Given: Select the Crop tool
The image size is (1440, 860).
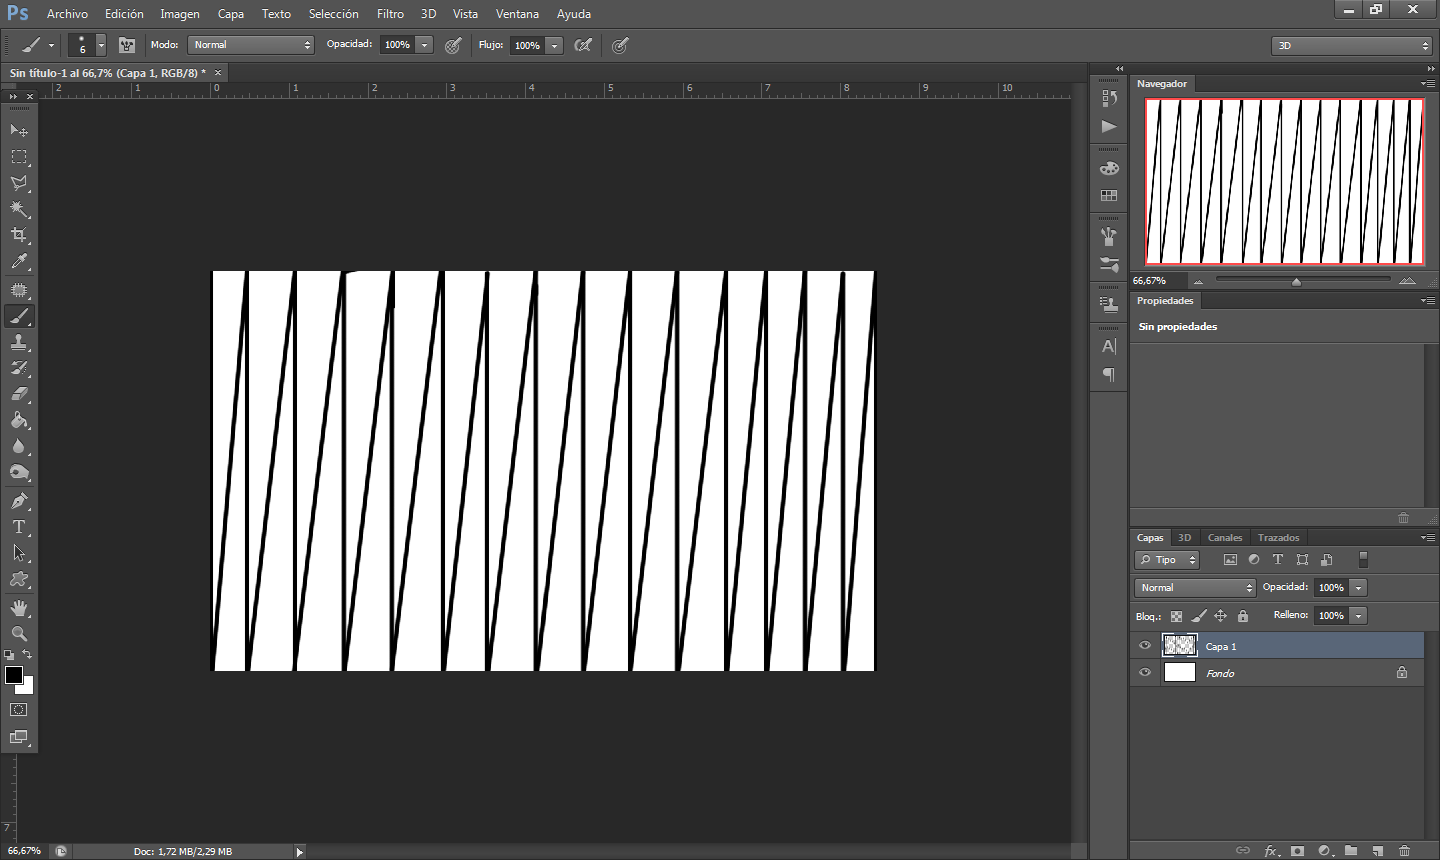Looking at the screenshot, I should tap(19, 235).
